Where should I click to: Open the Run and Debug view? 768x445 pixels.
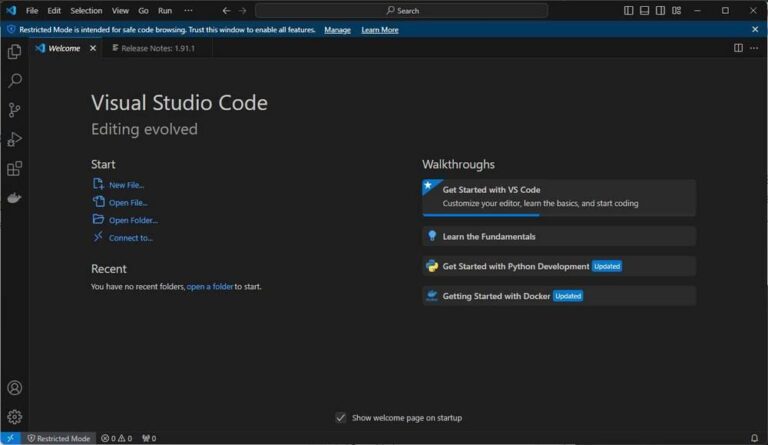pyautogui.click(x=15, y=140)
